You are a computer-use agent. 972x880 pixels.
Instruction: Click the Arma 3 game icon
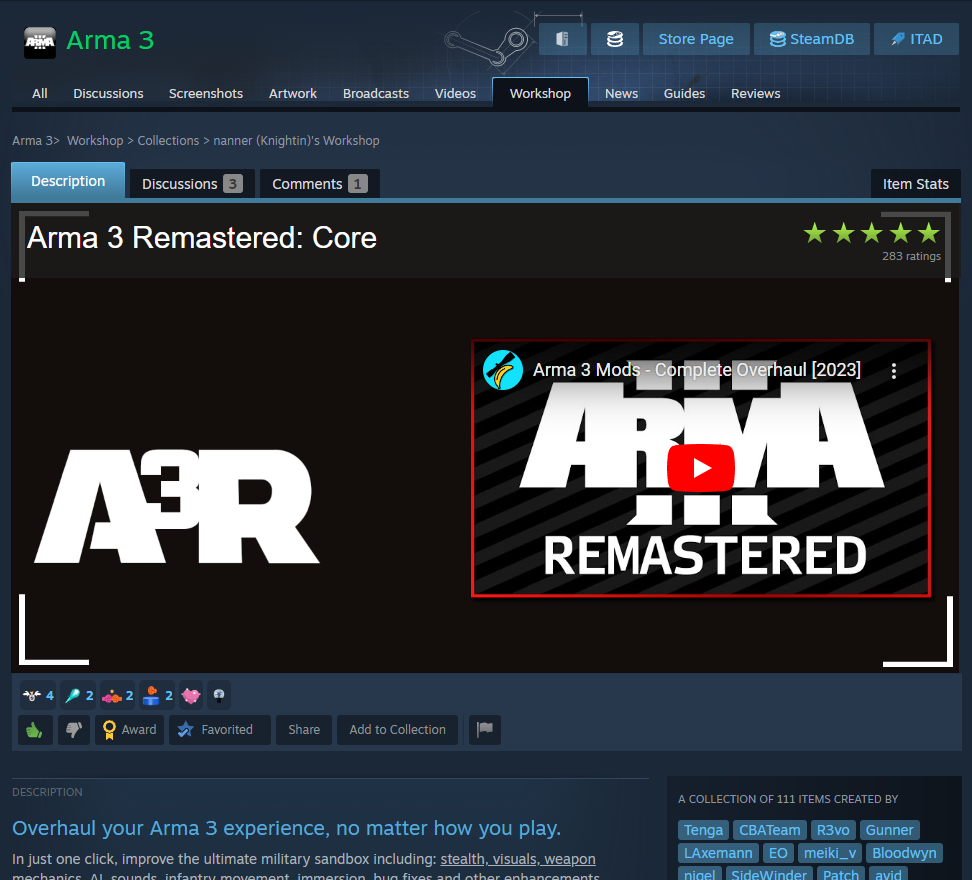pyautogui.click(x=40, y=42)
